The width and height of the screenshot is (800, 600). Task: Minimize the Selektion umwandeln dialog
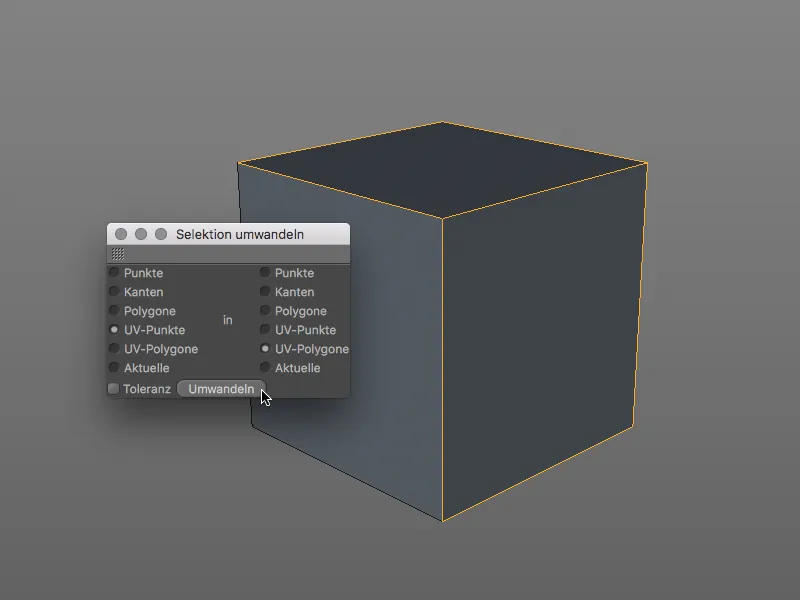141,234
